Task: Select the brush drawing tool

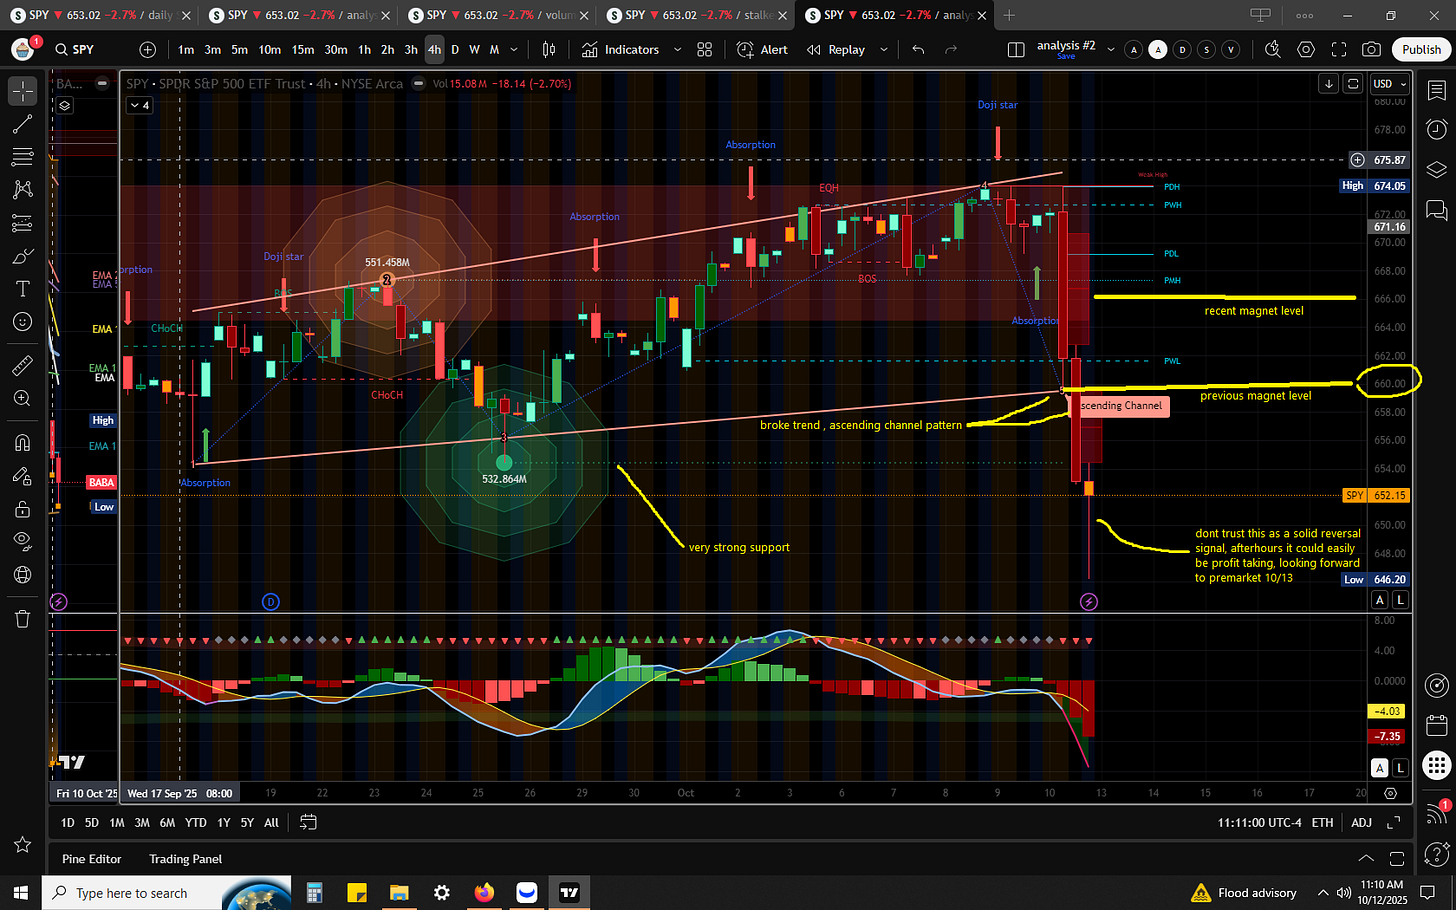Action: (x=23, y=256)
